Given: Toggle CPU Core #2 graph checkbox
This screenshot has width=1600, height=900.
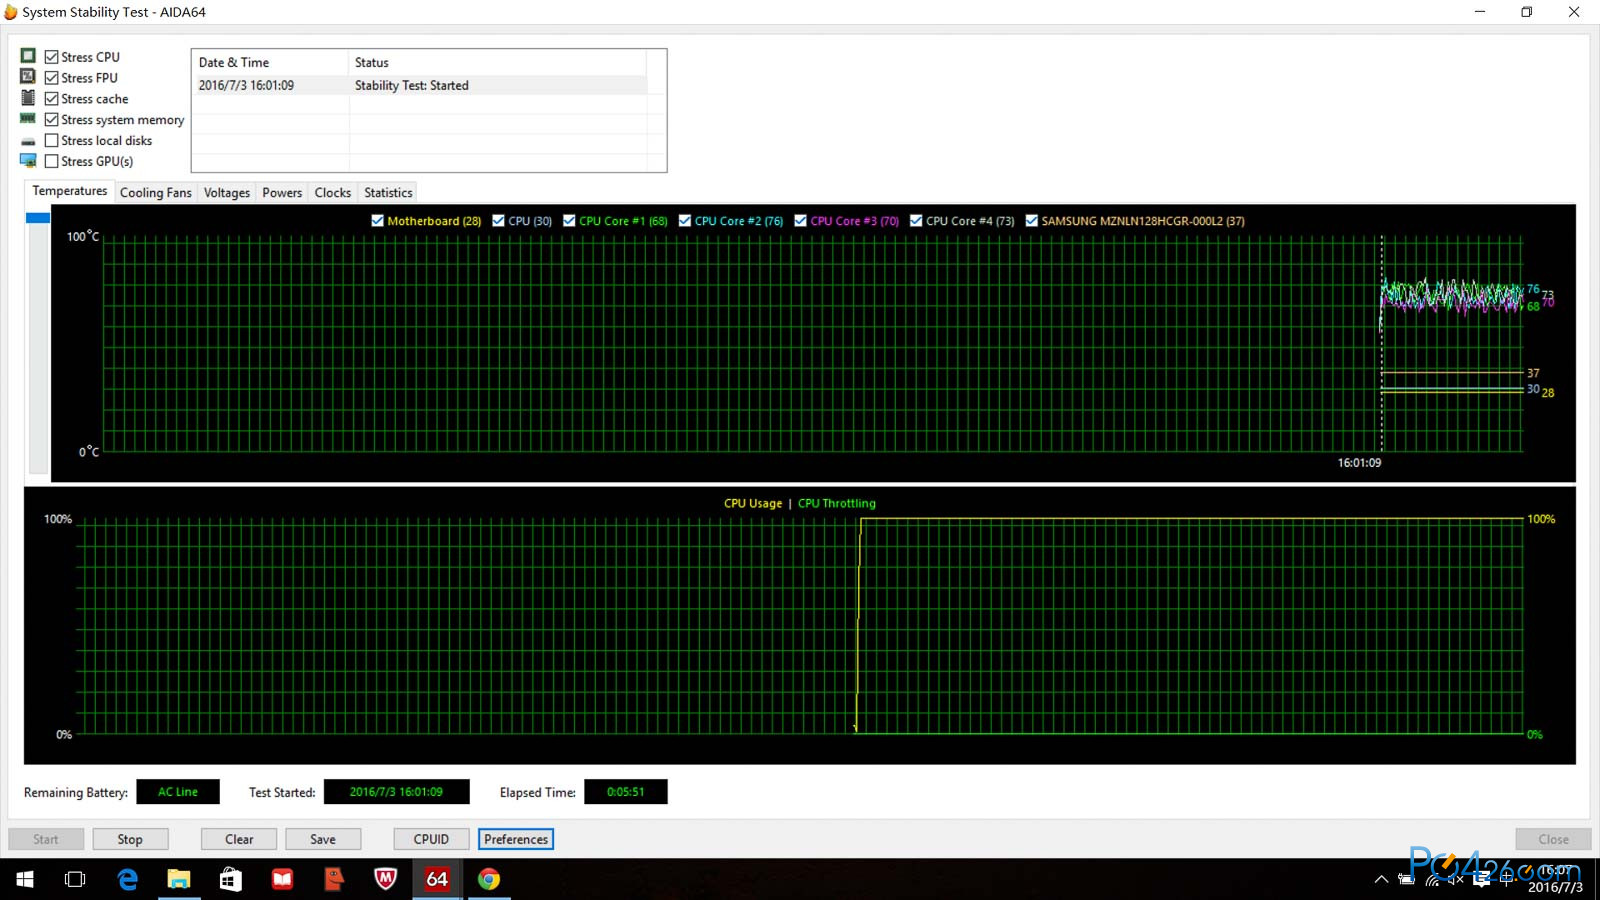Looking at the screenshot, I should tap(685, 221).
